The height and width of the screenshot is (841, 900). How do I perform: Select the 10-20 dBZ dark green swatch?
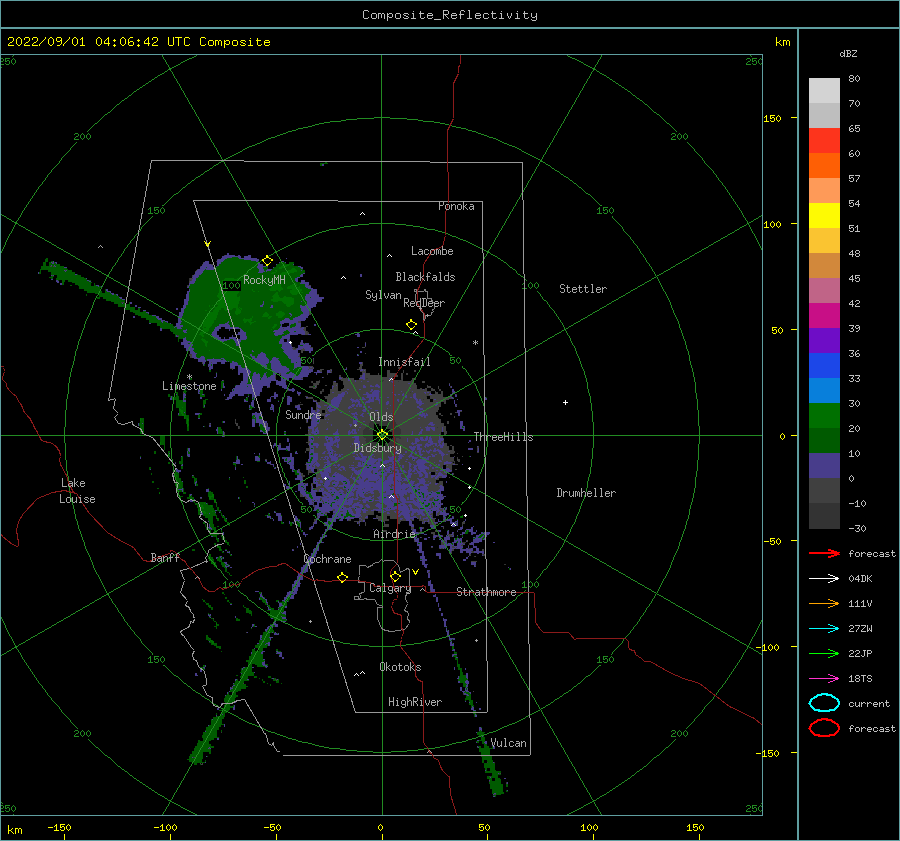[824, 441]
